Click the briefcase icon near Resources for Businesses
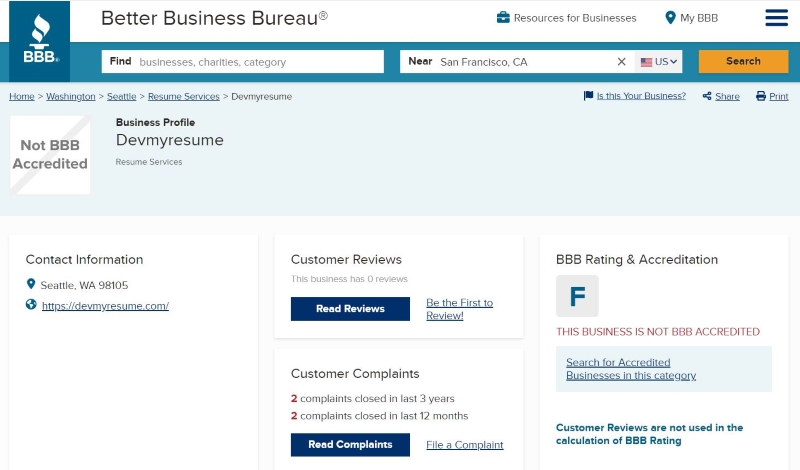This screenshot has width=800, height=470. (x=503, y=17)
